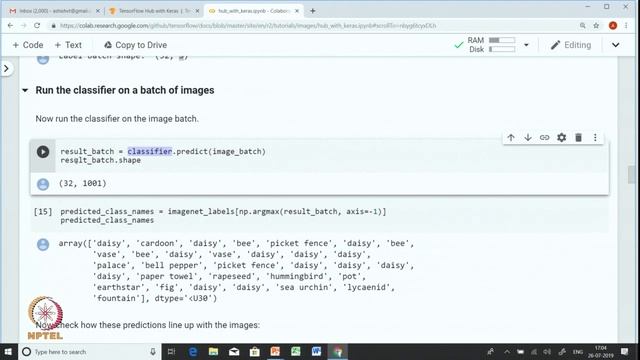Go forward in browser history
640x360 pixels.
24,25
